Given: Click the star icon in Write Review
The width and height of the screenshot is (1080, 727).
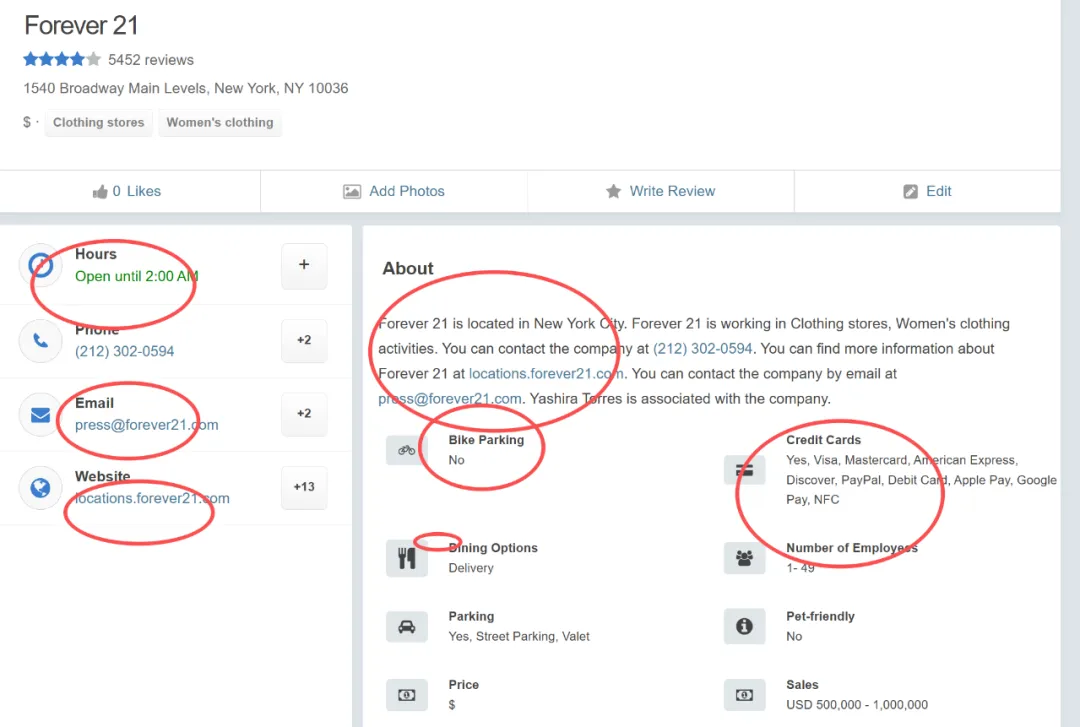Looking at the screenshot, I should tap(613, 191).
